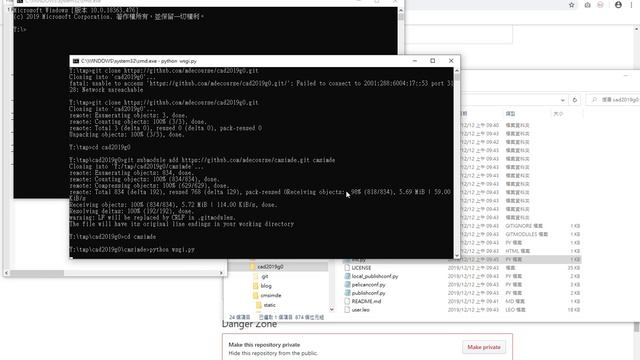Select the cad2019g0 folder in Explorer tree

click(270, 267)
